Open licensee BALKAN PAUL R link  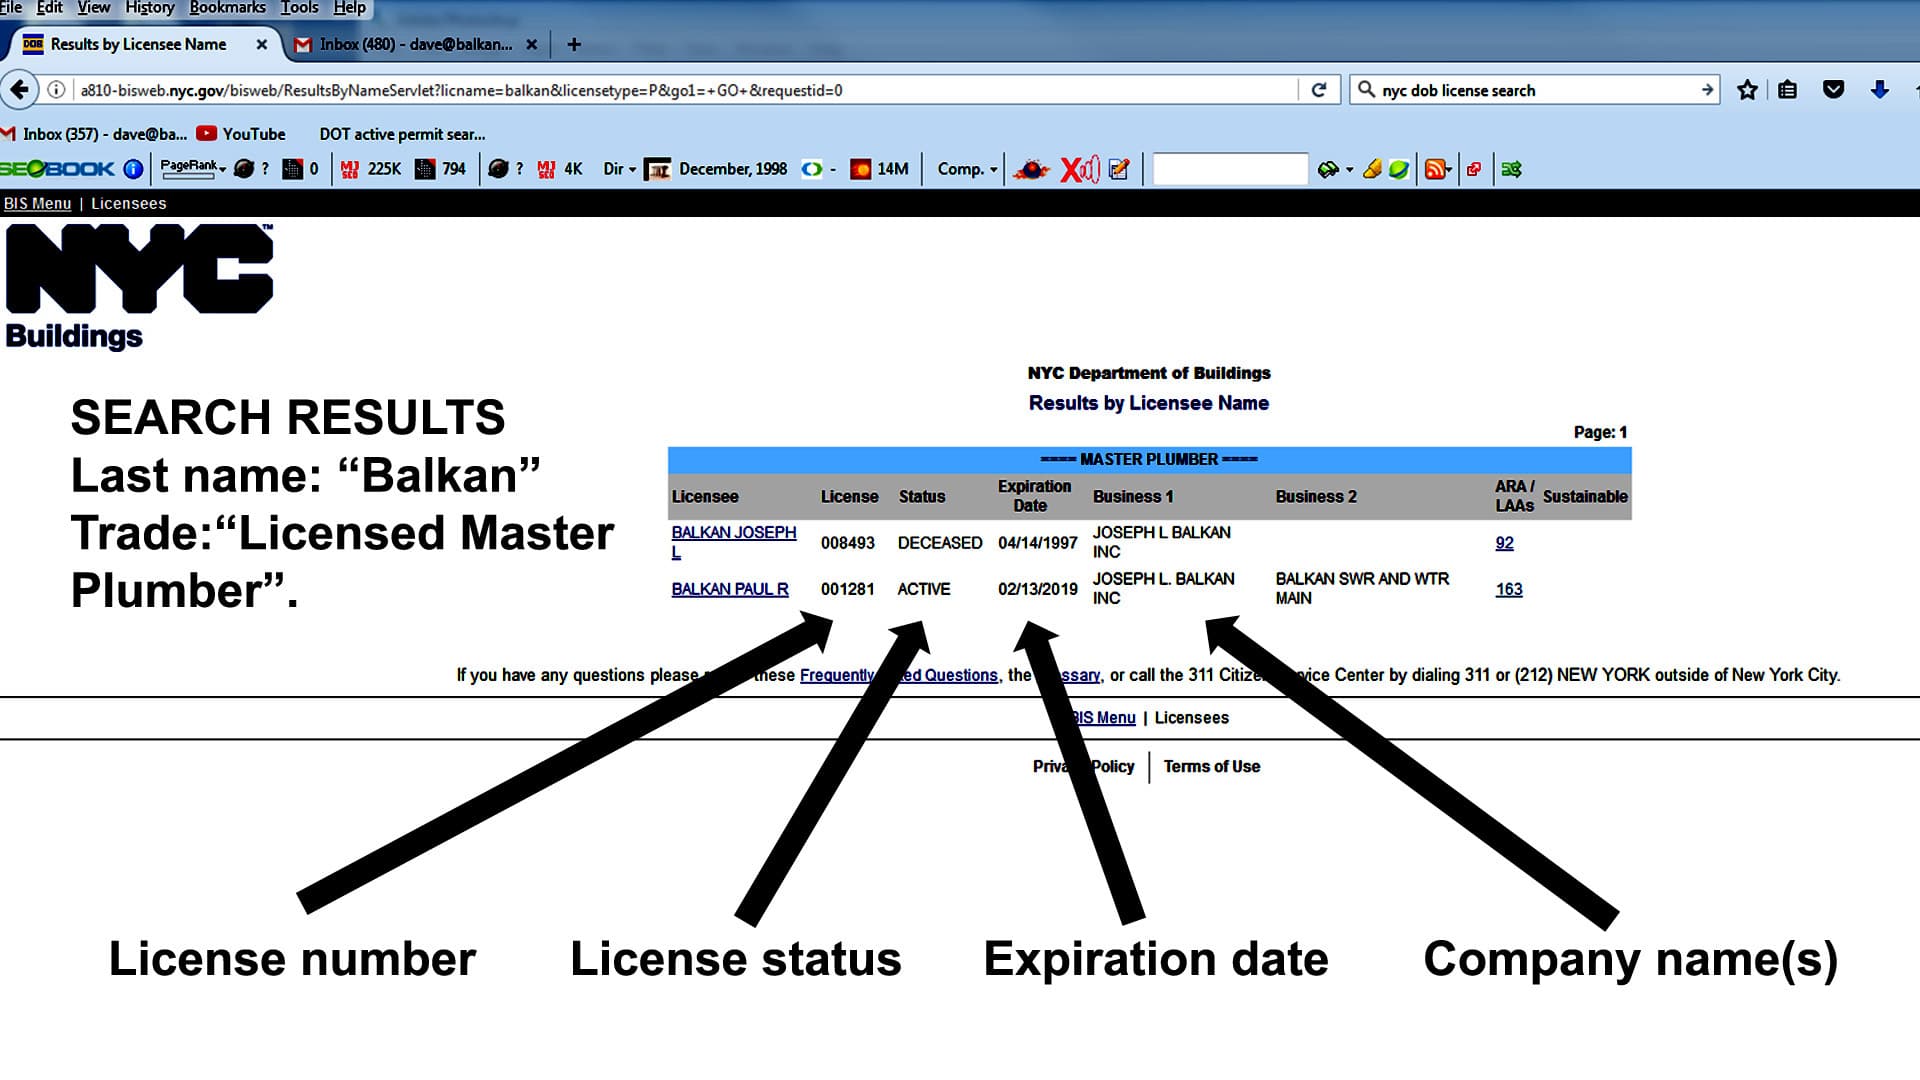click(730, 589)
